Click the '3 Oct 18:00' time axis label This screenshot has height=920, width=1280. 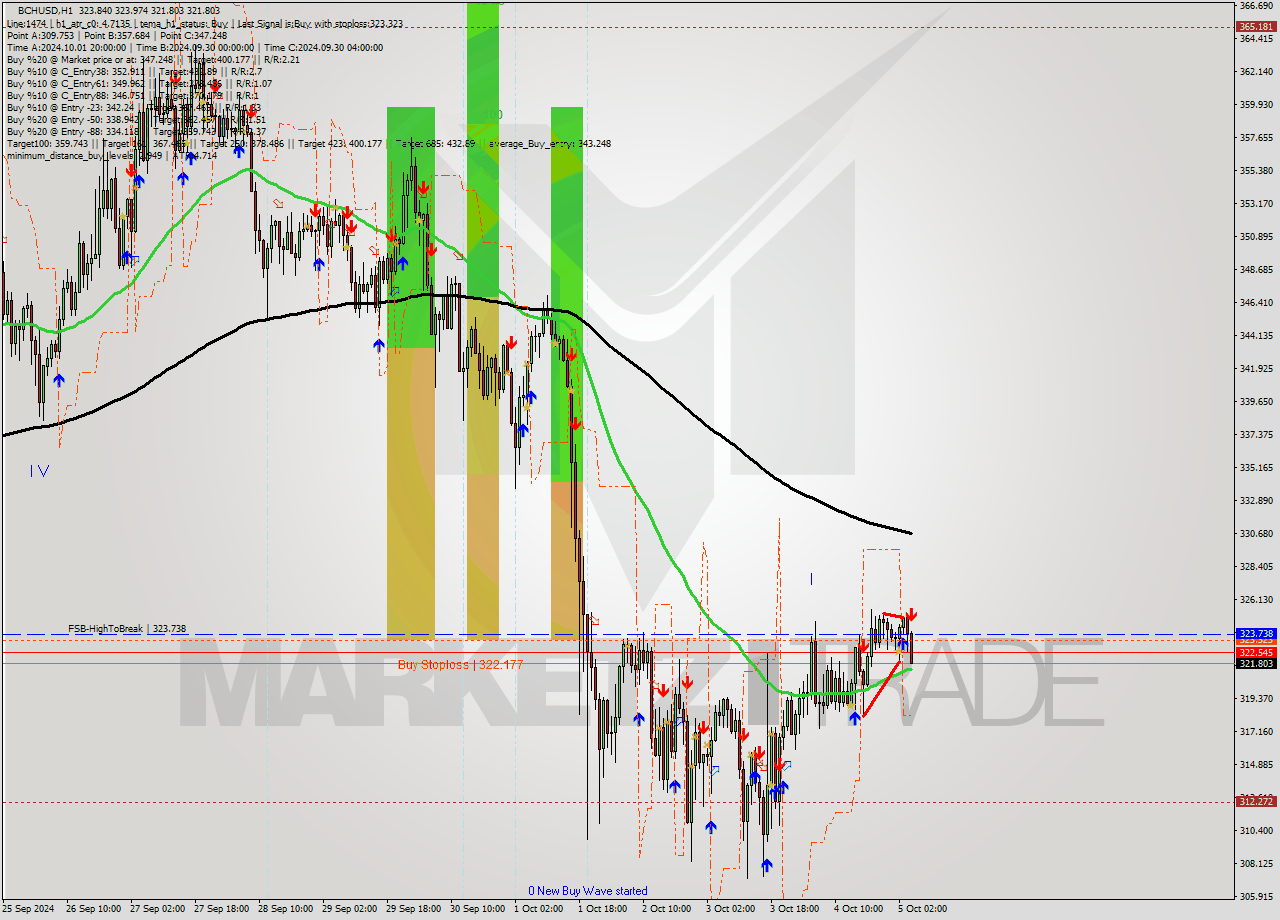[x=794, y=909]
